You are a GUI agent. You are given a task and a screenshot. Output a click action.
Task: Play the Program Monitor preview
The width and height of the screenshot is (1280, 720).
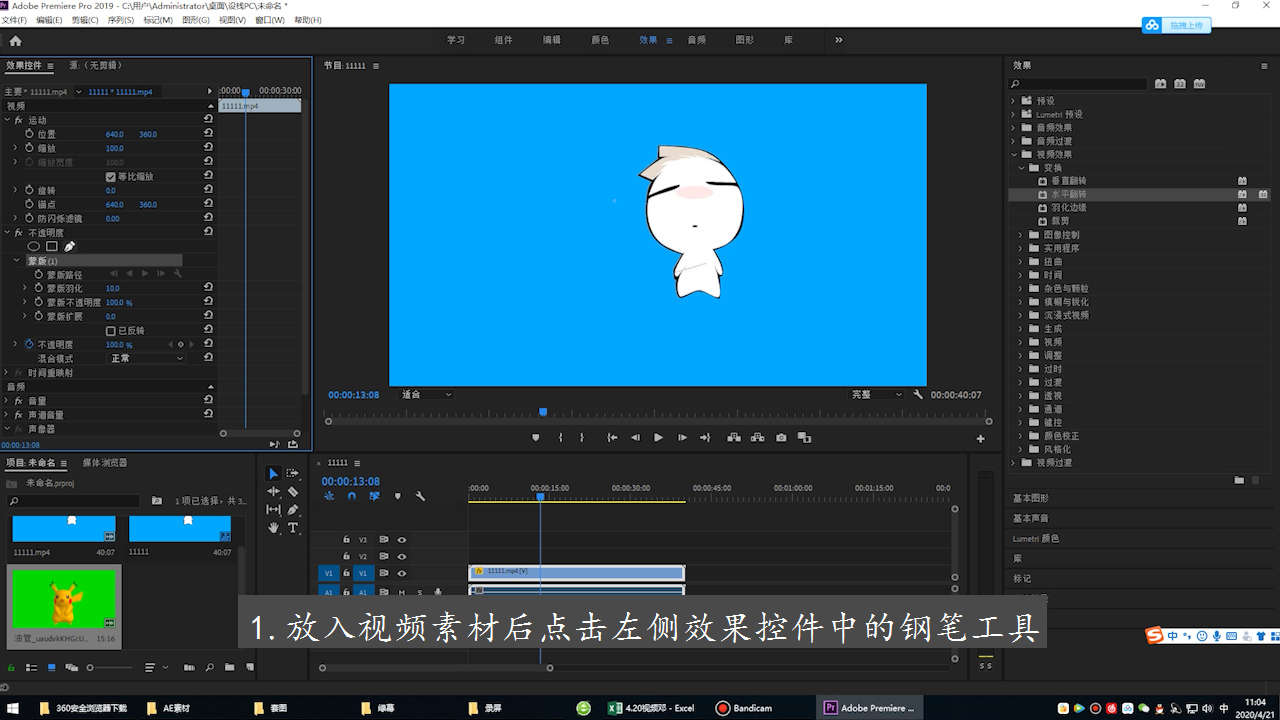658,437
